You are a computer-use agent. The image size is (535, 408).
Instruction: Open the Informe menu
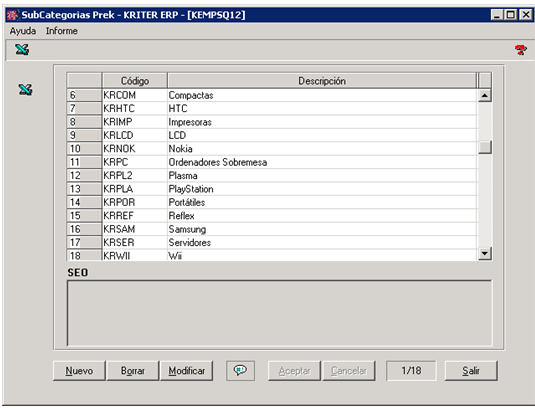62,31
